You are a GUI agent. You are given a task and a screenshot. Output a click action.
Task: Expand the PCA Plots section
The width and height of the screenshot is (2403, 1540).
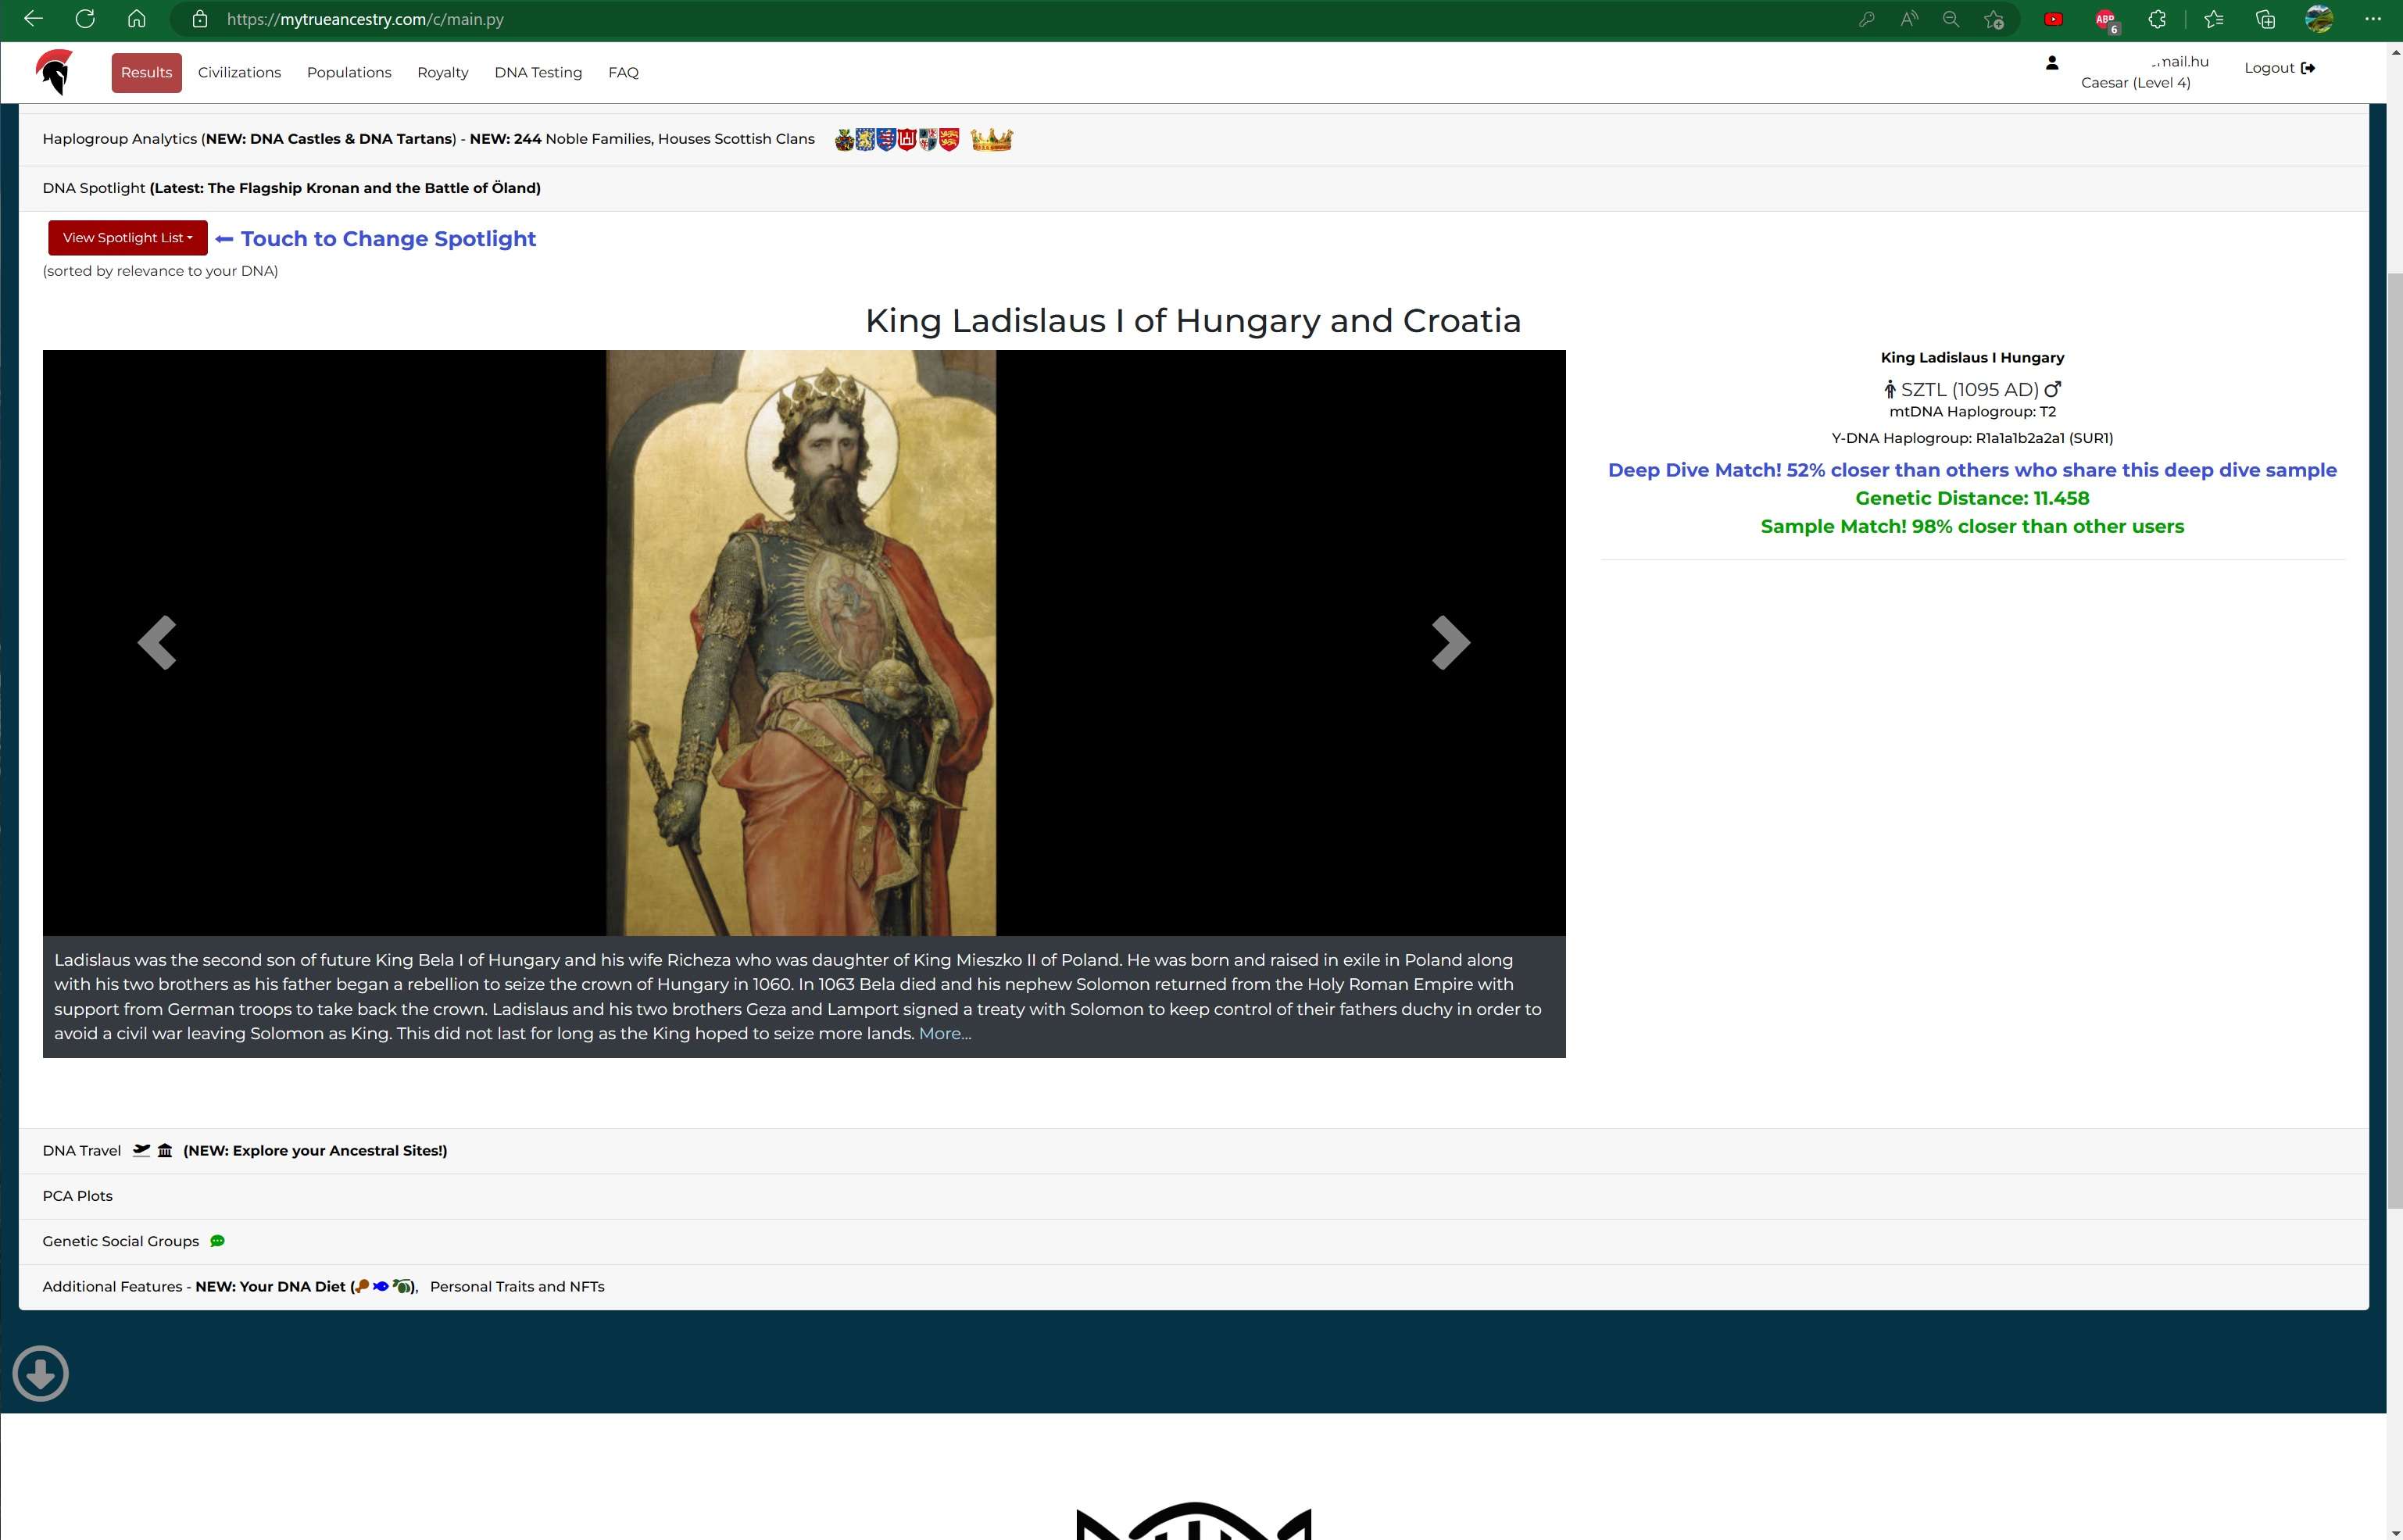(x=1193, y=1196)
